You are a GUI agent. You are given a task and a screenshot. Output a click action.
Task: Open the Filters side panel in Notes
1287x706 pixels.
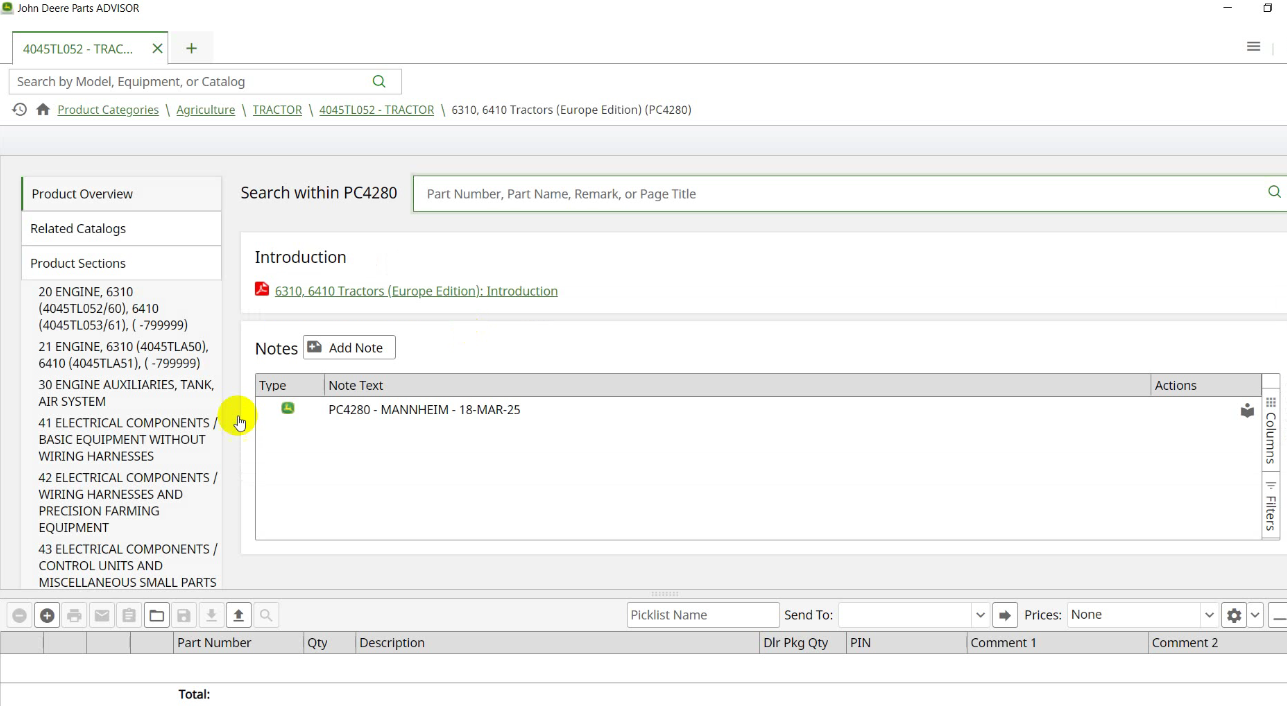point(1271,505)
